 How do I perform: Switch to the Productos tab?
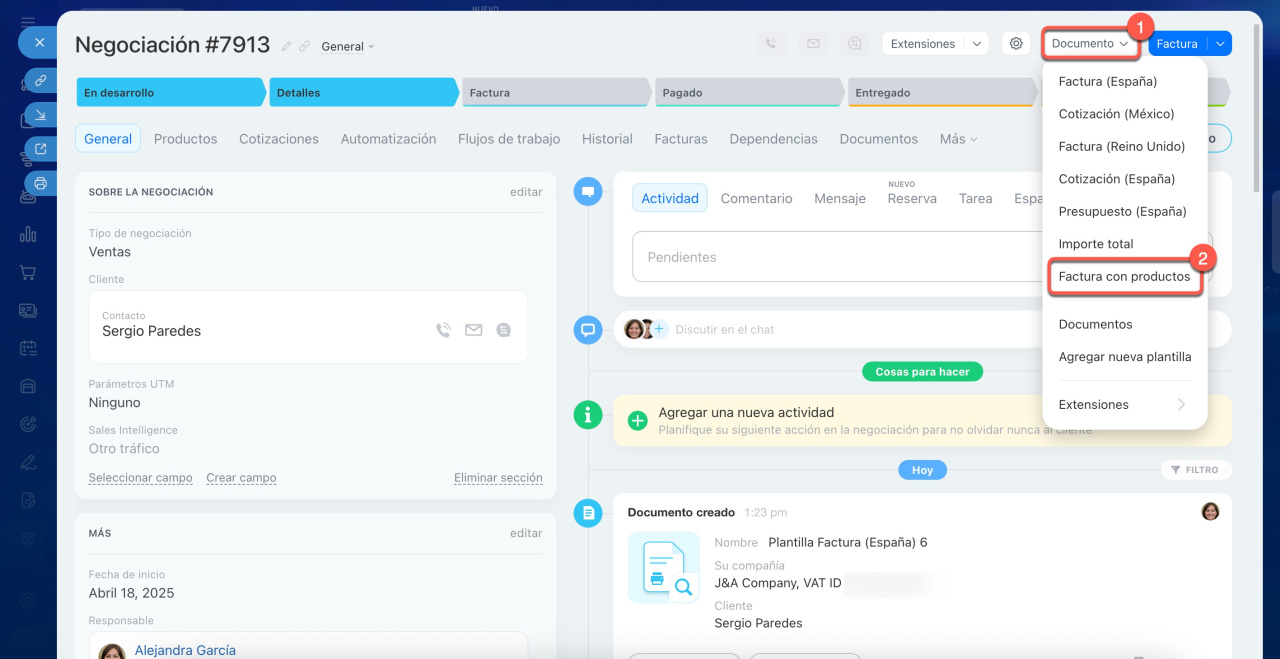tap(185, 139)
